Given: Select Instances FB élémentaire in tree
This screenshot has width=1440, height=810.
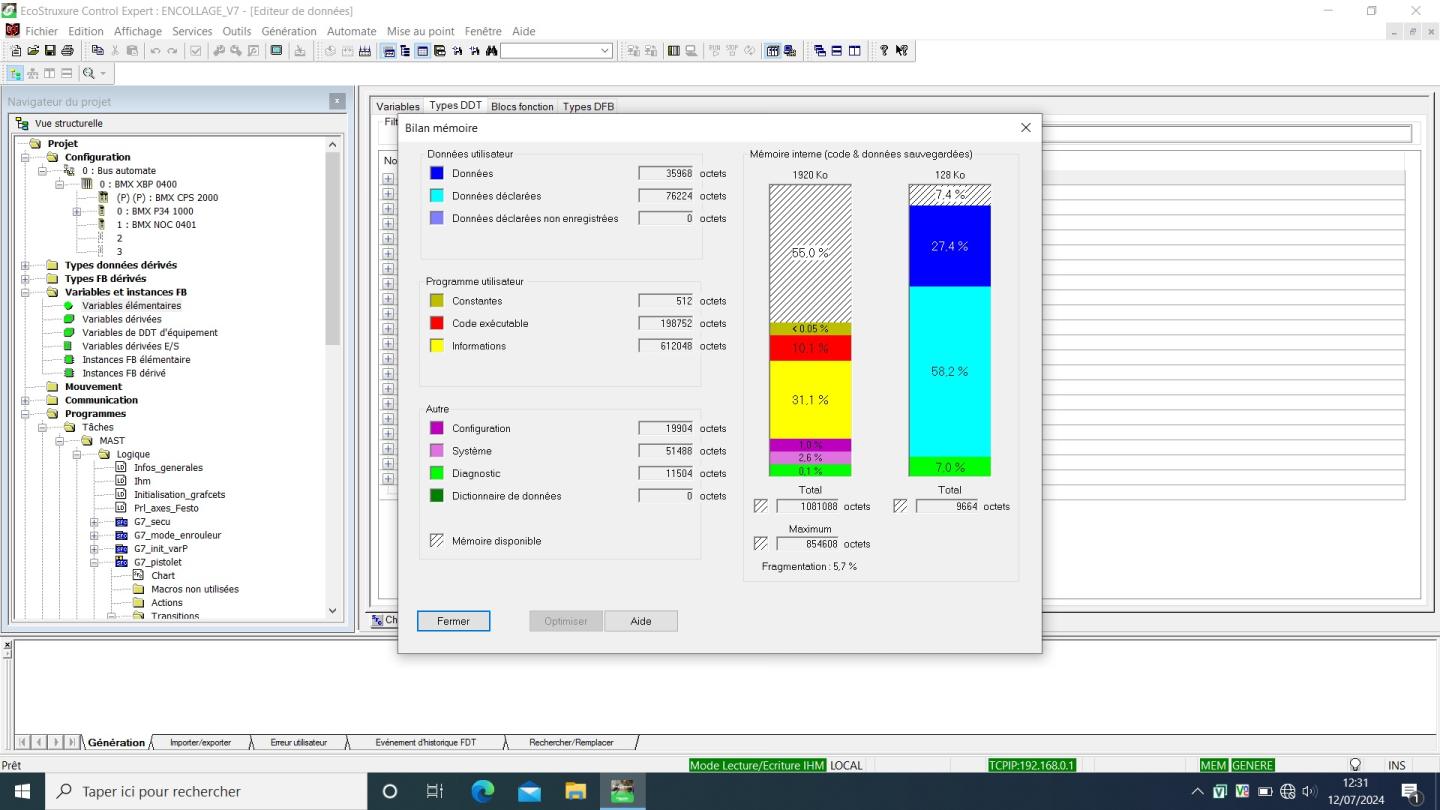Looking at the screenshot, I should coord(135,360).
